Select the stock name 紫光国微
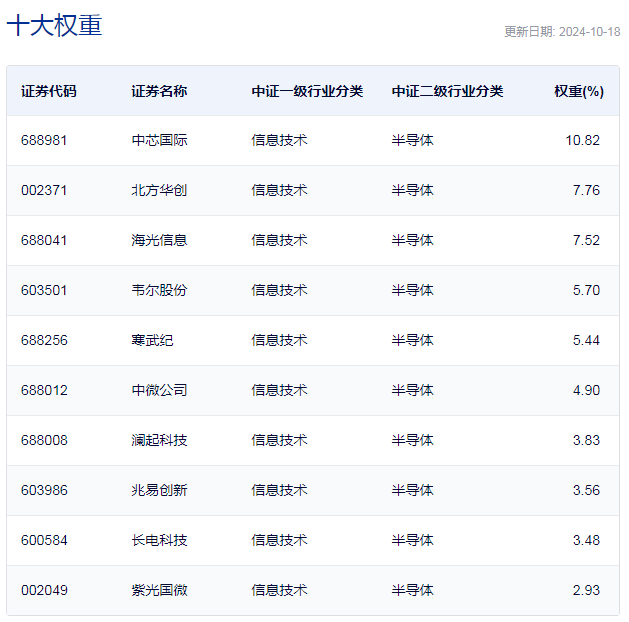Image resolution: width=629 pixels, height=622 pixels. [x=159, y=590]
